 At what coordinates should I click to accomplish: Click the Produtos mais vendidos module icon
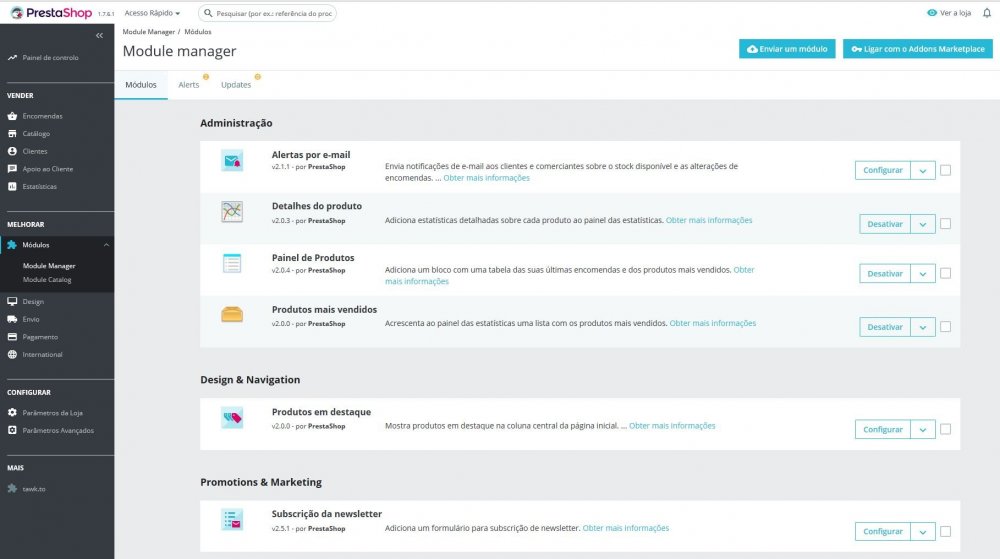(x=232, y=314)
